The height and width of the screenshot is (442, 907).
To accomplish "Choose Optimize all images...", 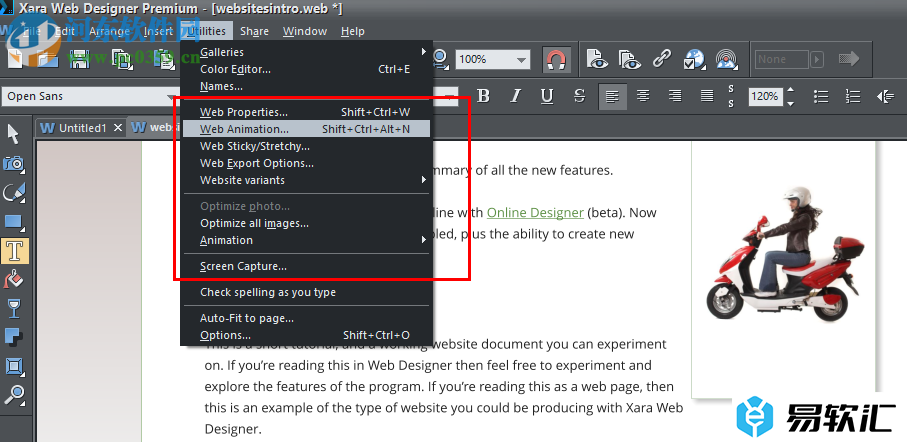I will 307,223.
